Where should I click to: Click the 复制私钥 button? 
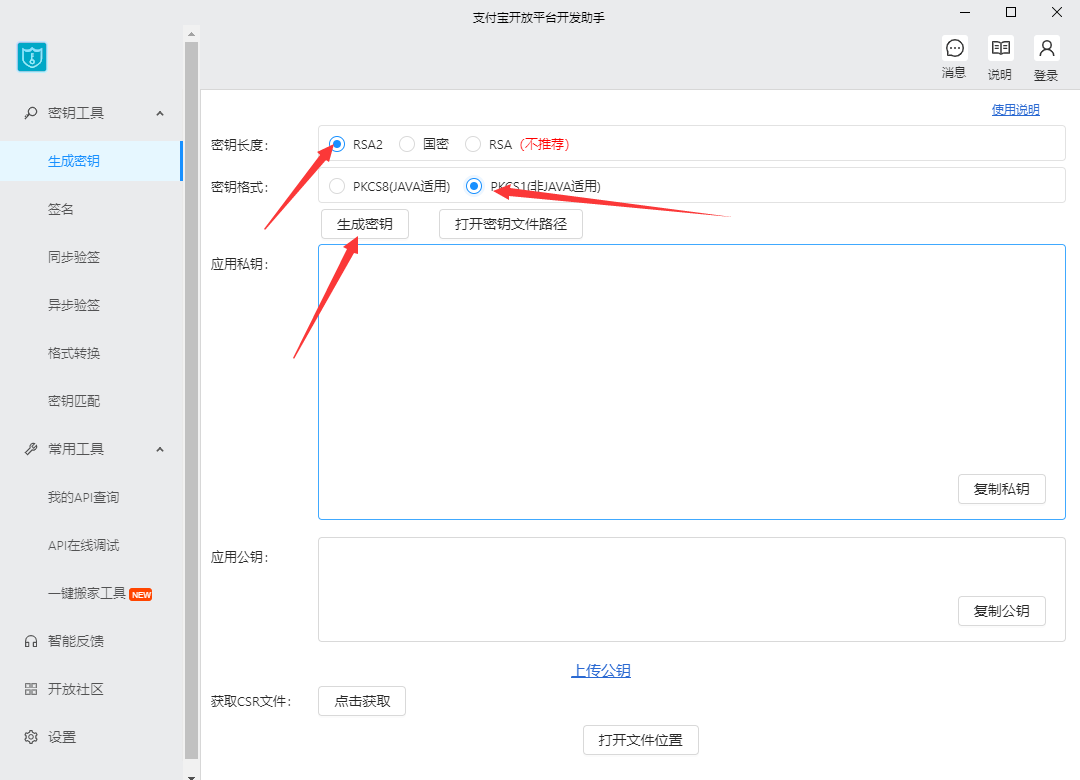(1001, 489)
